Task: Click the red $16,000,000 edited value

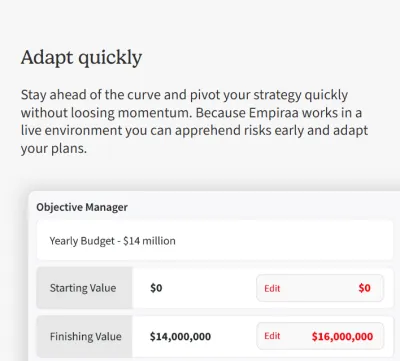Action: tap(342, 336)
